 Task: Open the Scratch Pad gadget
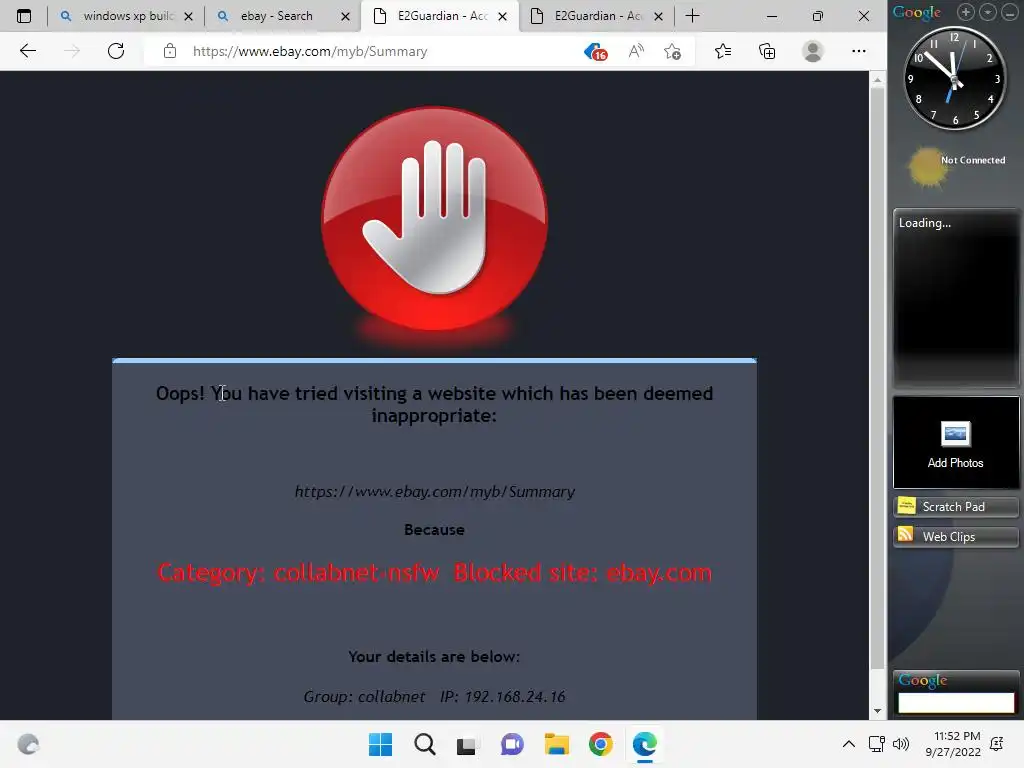(955, 507)
